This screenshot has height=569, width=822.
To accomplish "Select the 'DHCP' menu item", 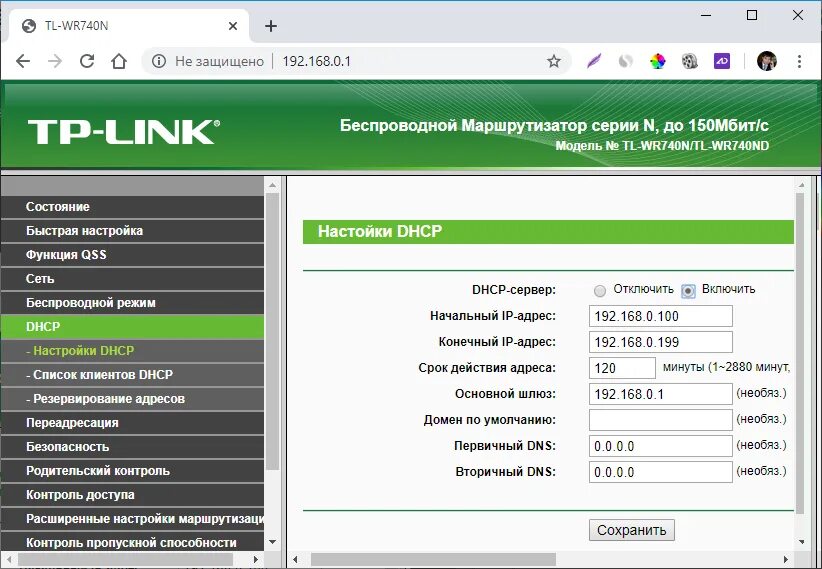I will (x=132, y=327).
